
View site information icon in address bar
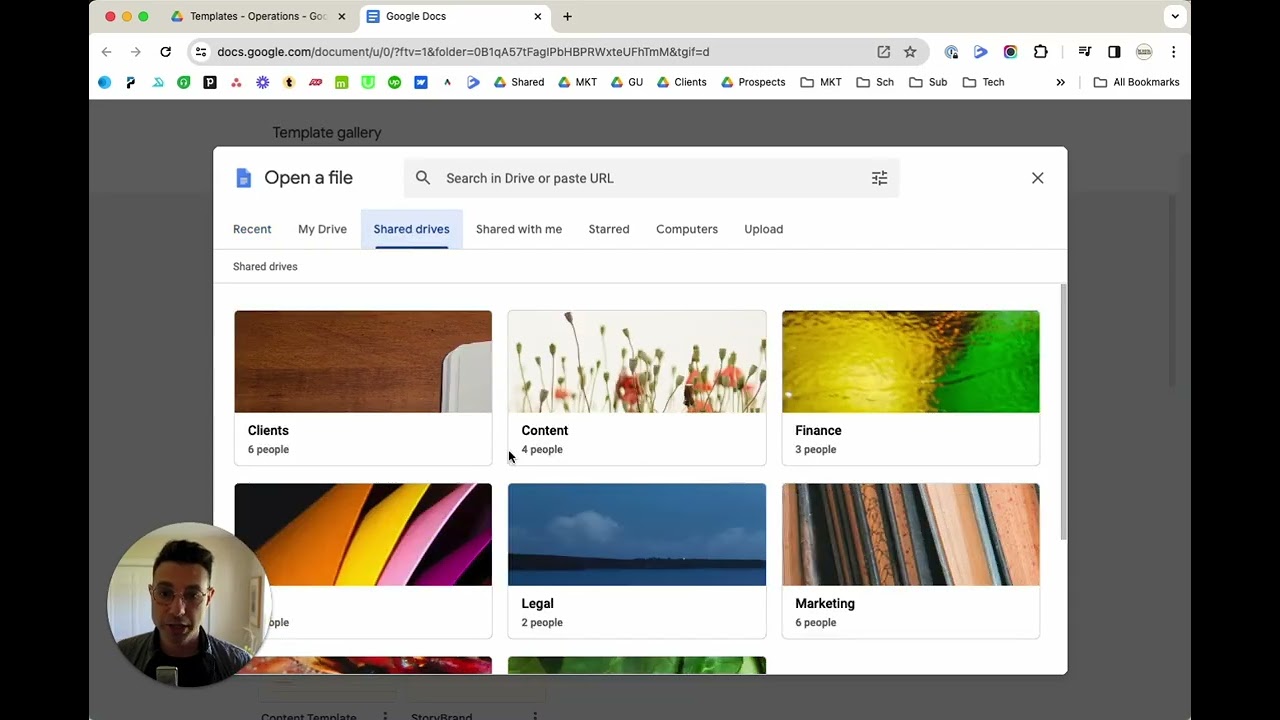tap(201, 52)
